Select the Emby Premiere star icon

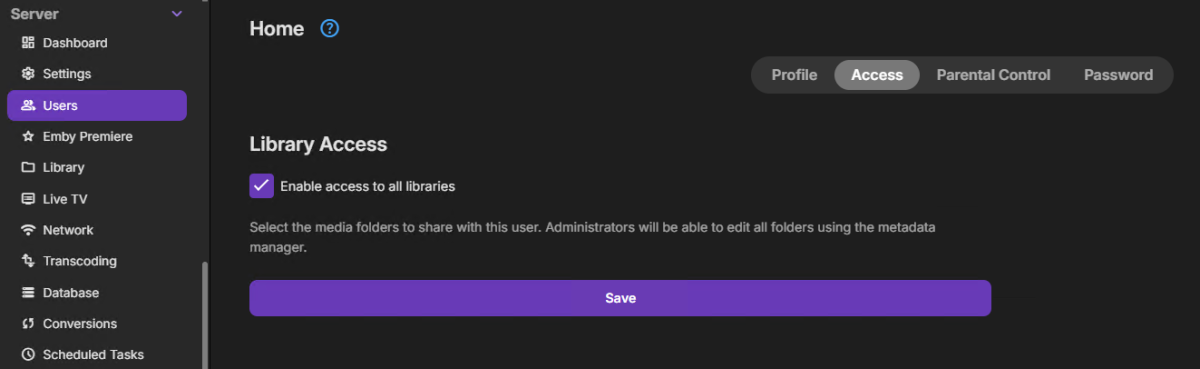click(28, 136)
